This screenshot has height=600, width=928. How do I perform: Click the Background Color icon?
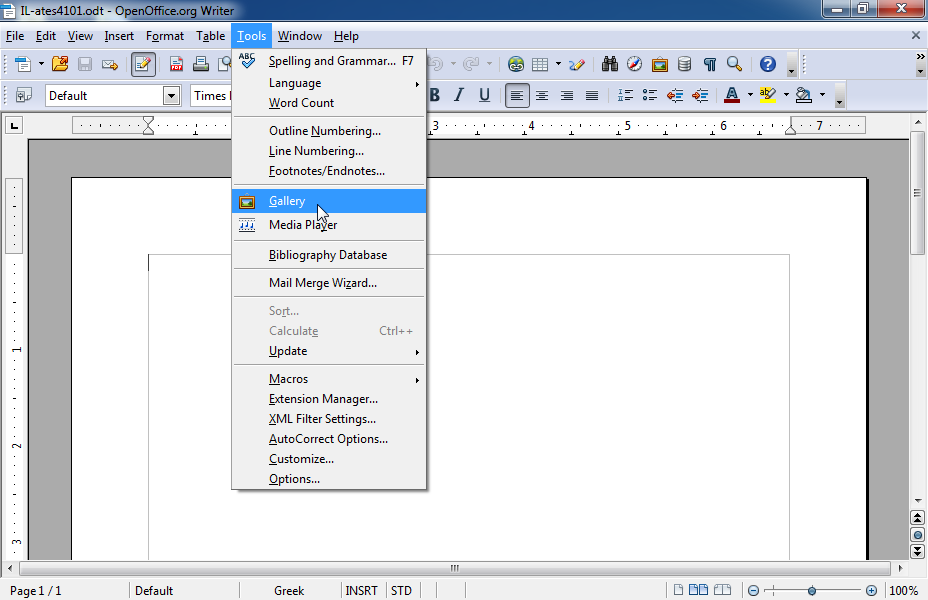(804, 95)
